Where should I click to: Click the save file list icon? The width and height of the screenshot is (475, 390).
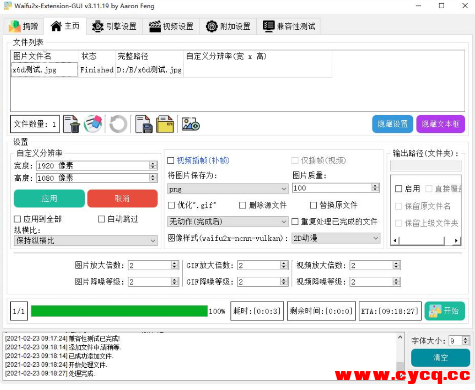coord(144,124)
